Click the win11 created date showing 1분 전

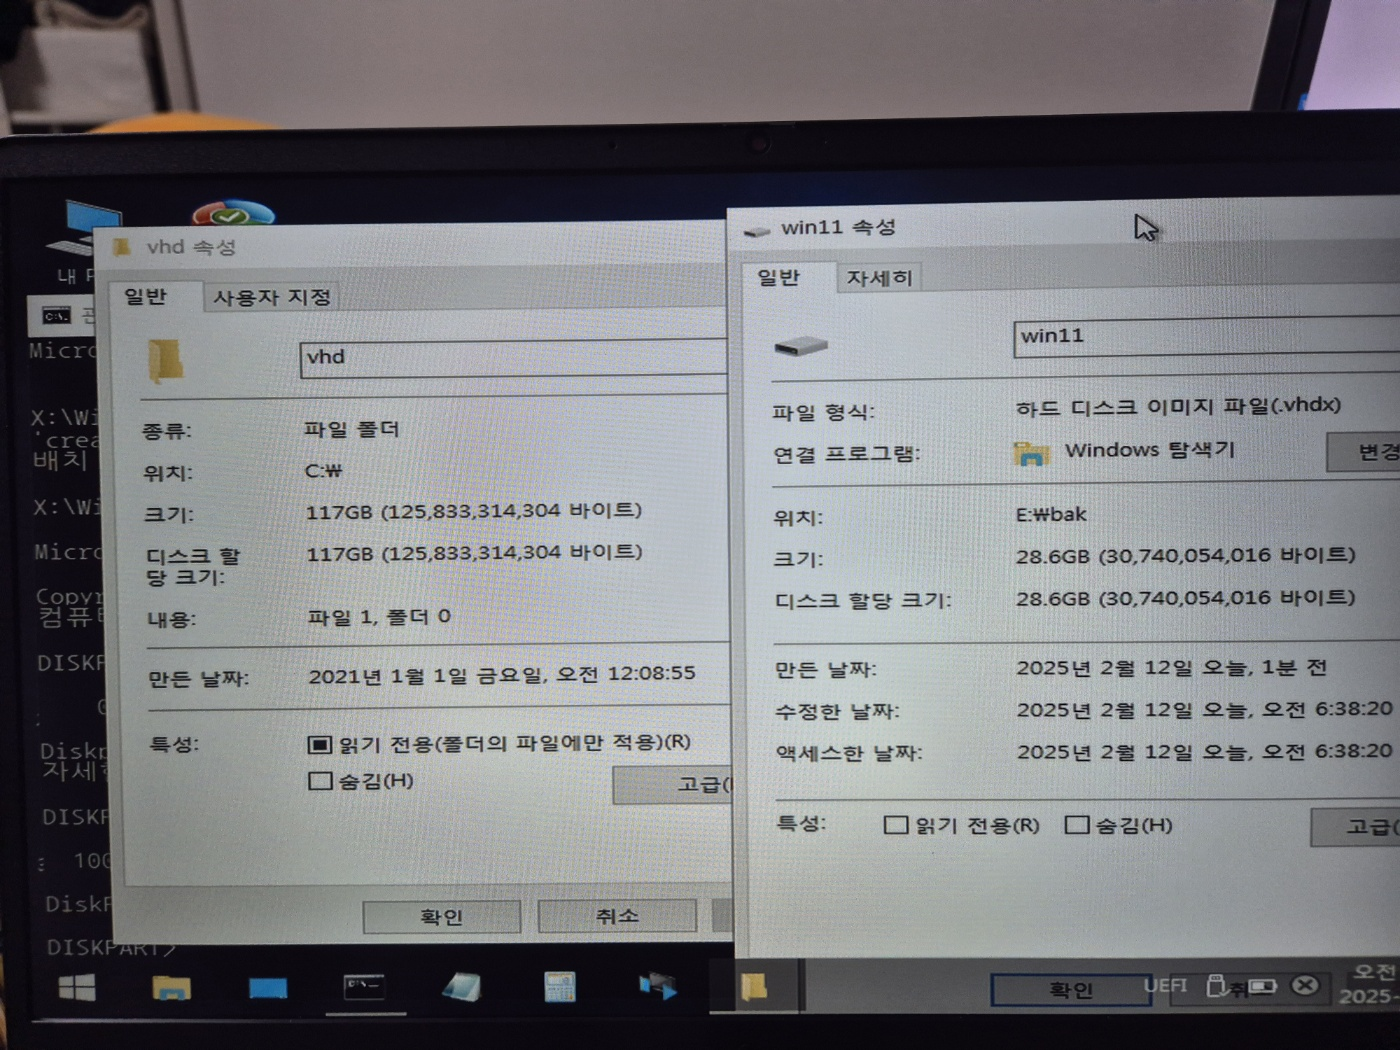click(x=1171, y=668)
